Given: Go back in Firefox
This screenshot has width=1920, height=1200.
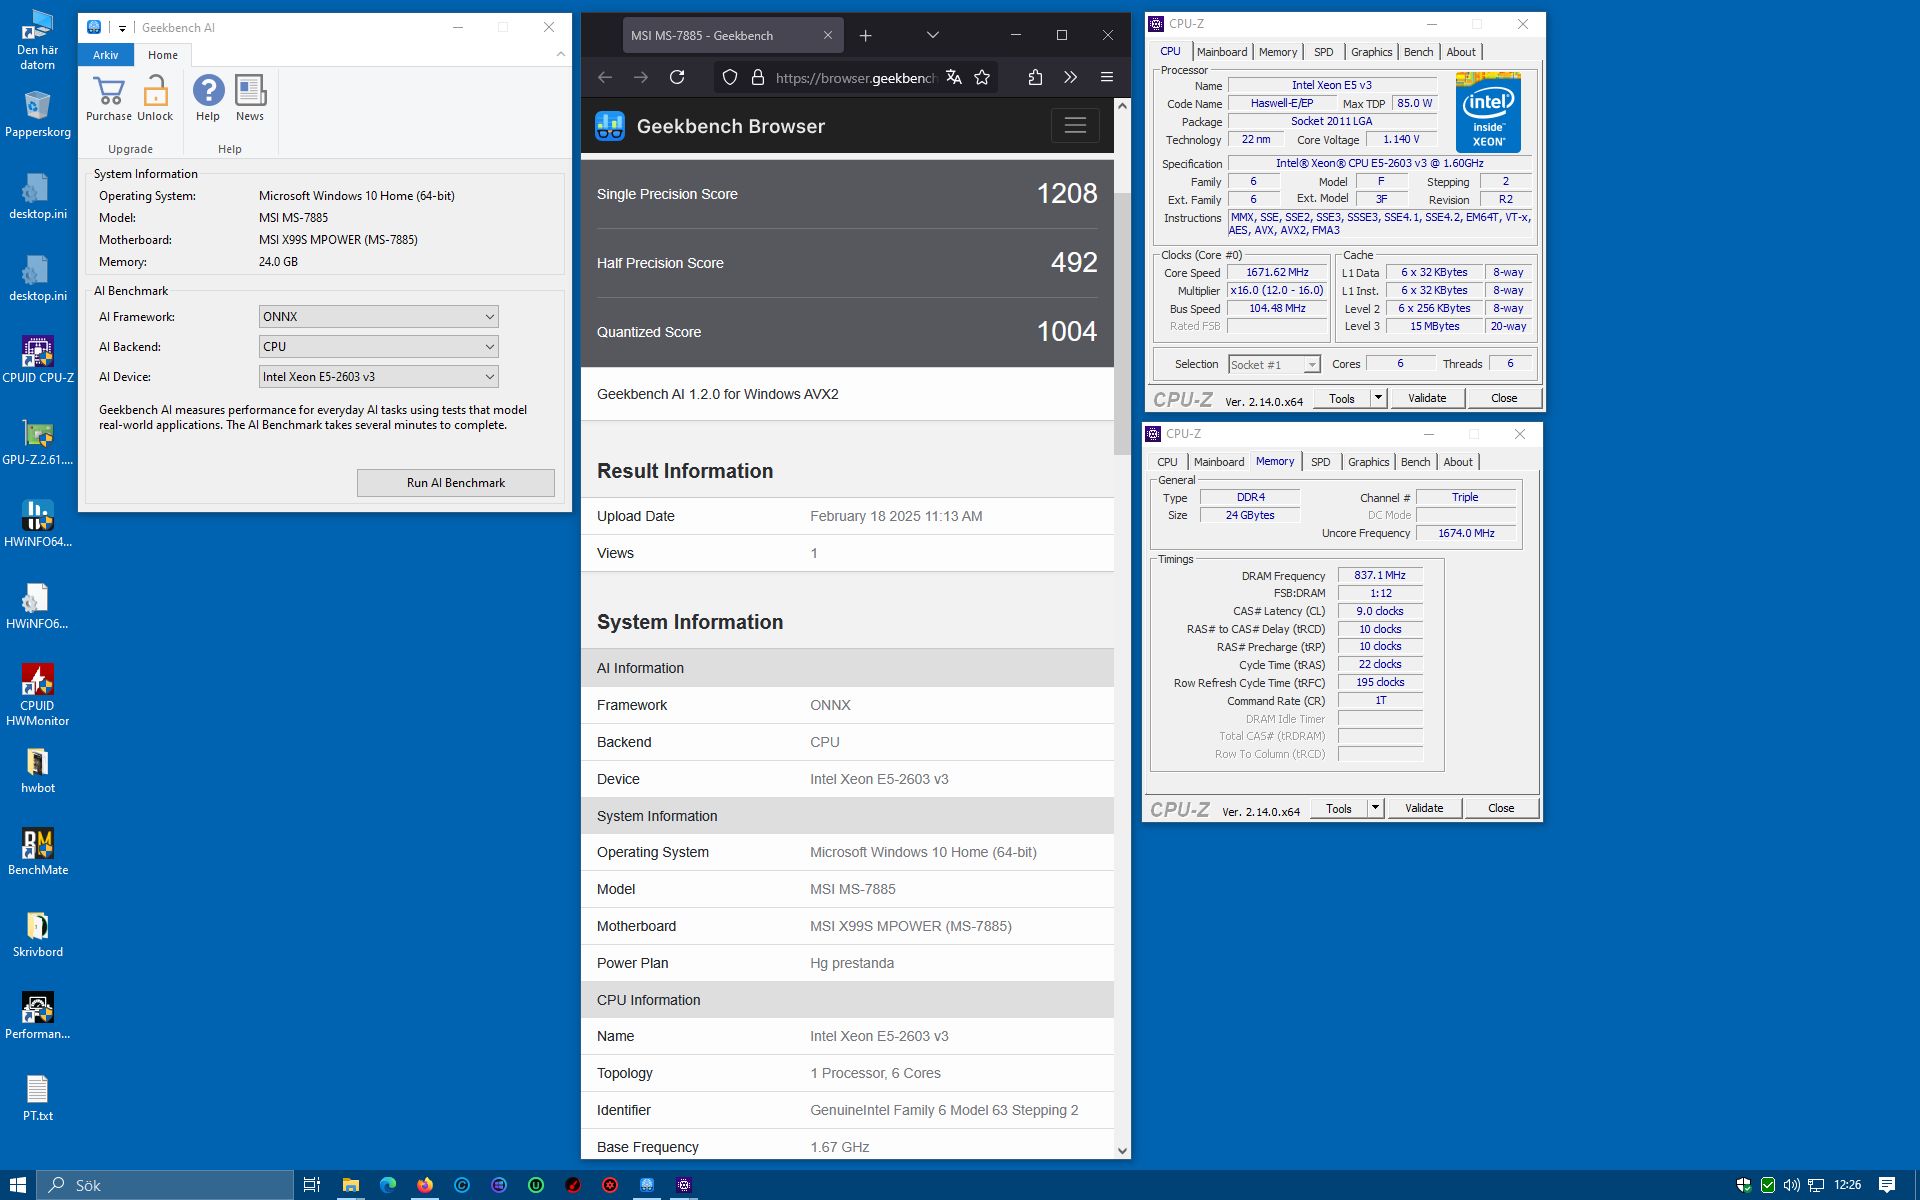Looking at the screenshot, I should pos(605,77).
